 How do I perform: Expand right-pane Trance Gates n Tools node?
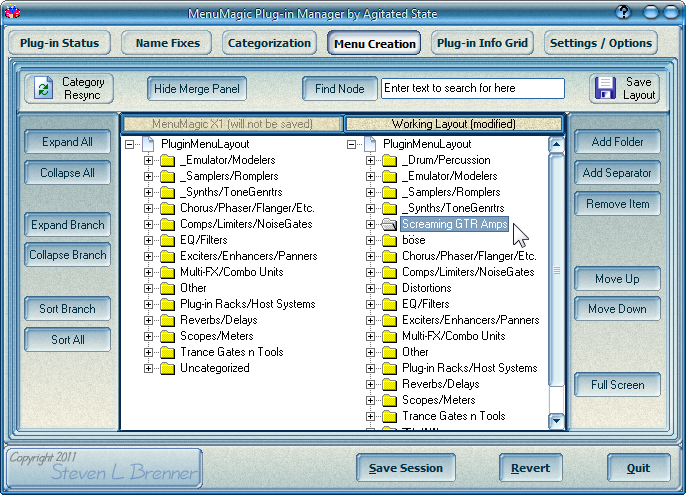point(370,416)
